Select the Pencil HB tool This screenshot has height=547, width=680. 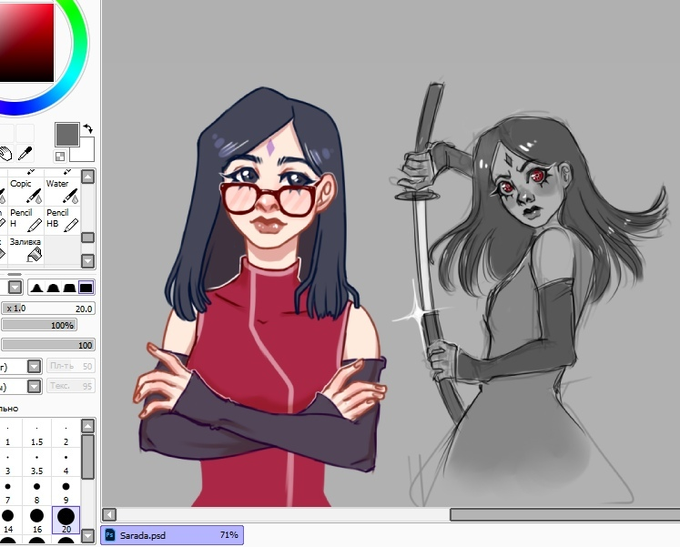click(62, 220)
